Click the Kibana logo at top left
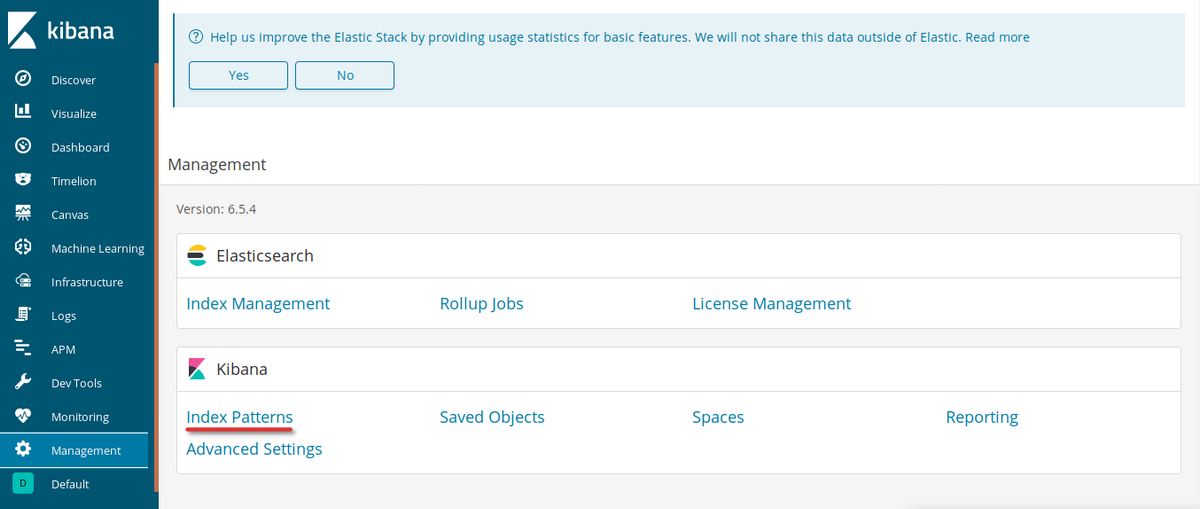Image resolution: width=1200 pixels, height=509 pixels. coord(62,31)
